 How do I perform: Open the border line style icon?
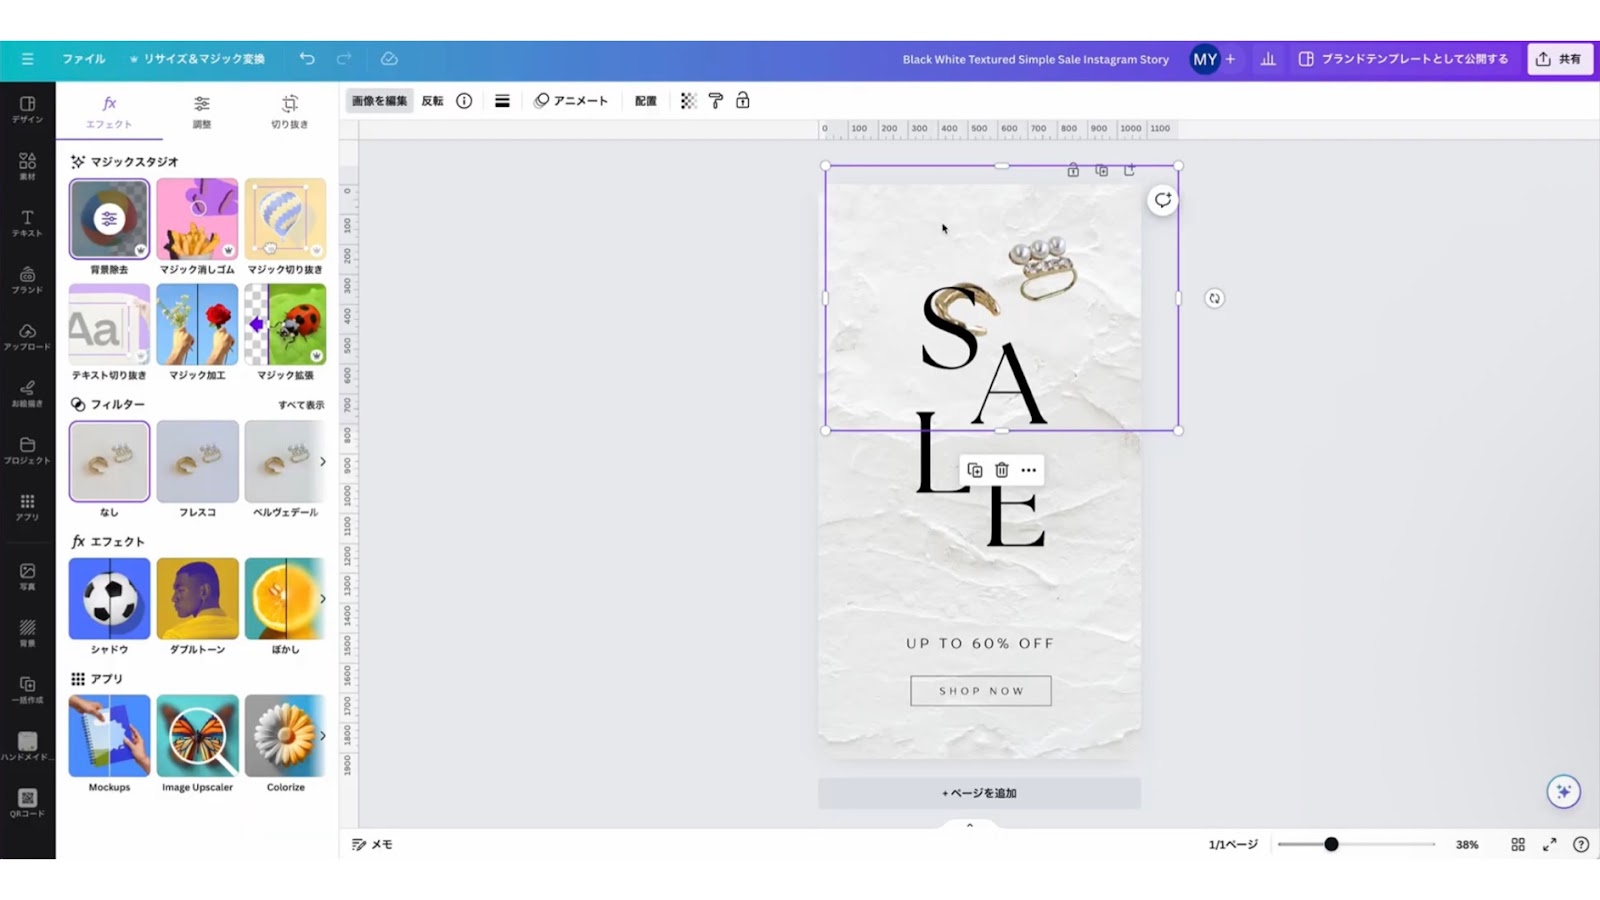coord(502,101)
